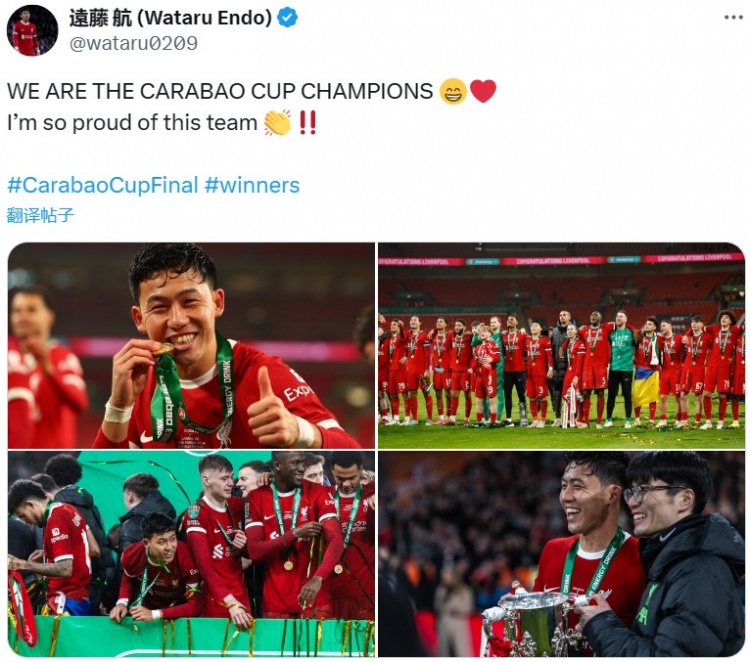
Task: Open photo of player biting medal
Action: click(x=191, y=345)
